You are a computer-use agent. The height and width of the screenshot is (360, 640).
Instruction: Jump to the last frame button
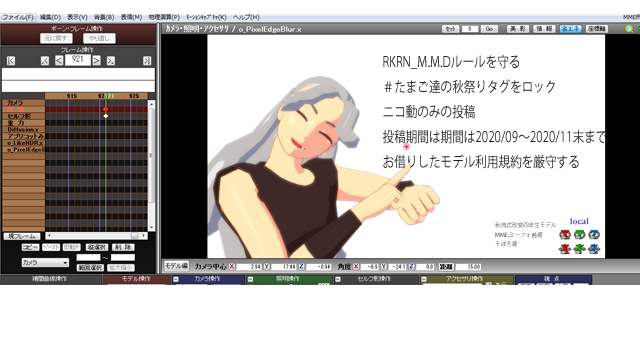pos(147,61)
